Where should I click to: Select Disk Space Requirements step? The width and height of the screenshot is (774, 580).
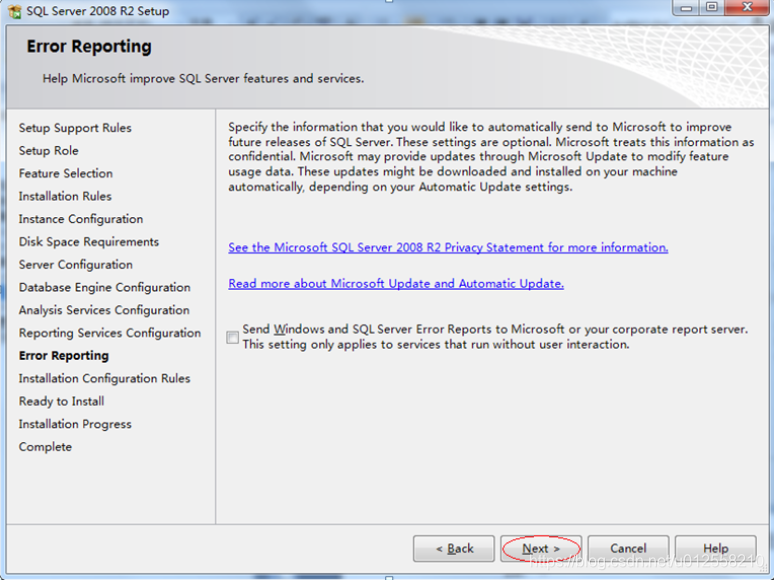pyautogui.click(x=89, y=241)
